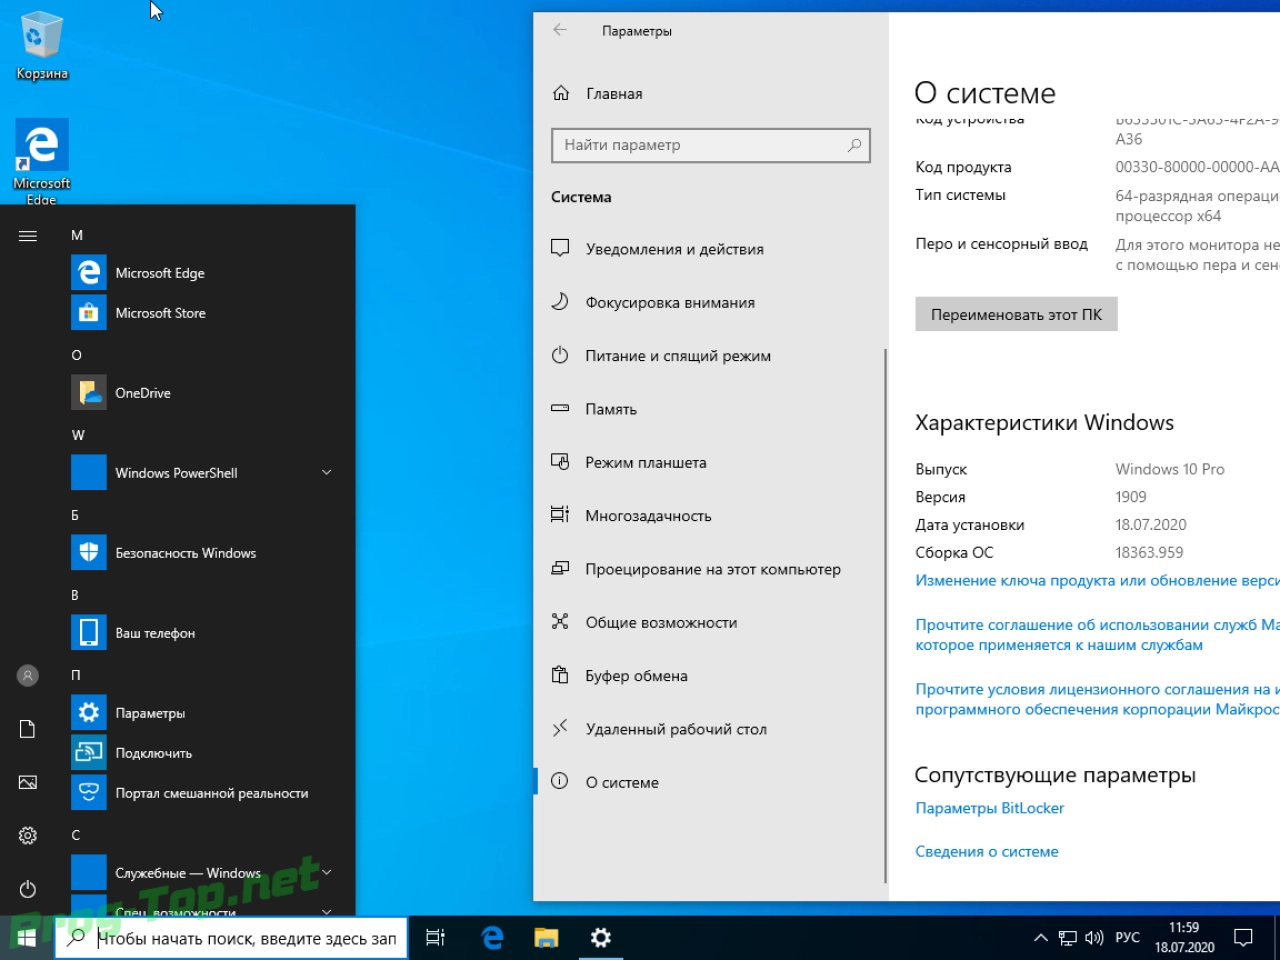This screenshot has width=1280, height=960.
Task: Open Recycle Bin (Корзина) desktop icon
Action: 42,46
